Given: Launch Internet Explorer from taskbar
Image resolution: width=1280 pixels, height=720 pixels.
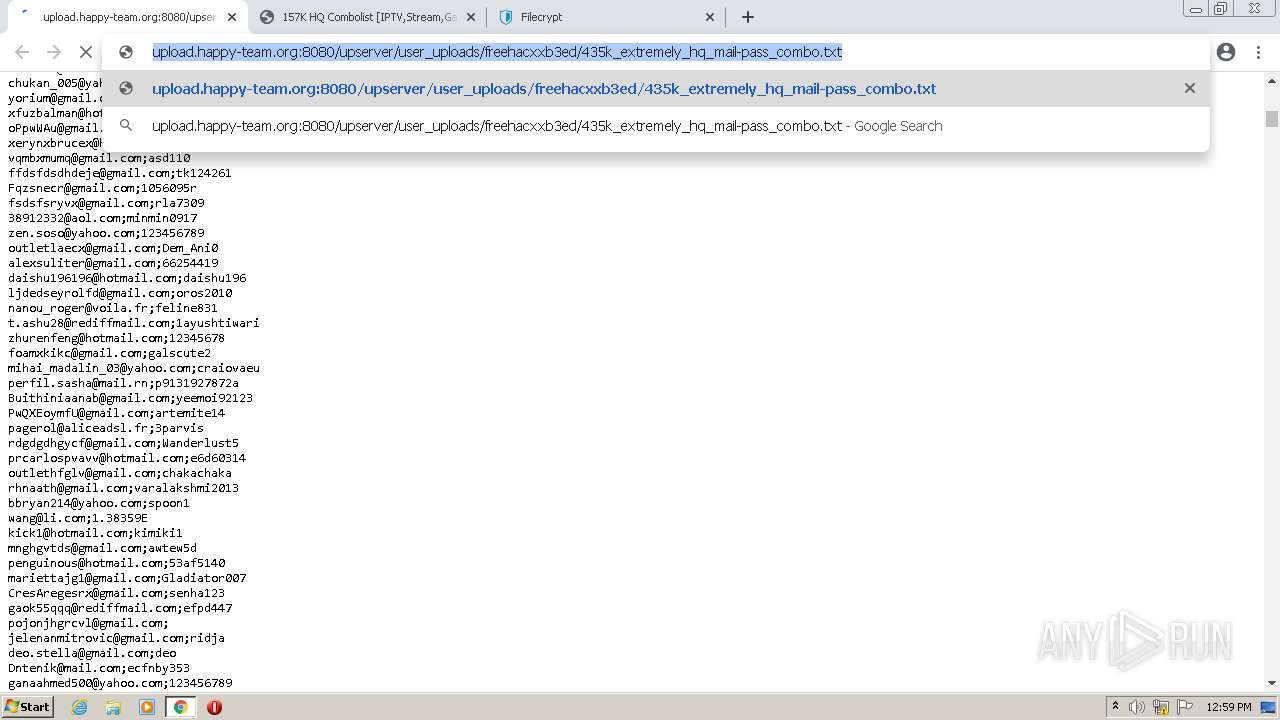Looking at the screenshot, I should click(80, 707).
